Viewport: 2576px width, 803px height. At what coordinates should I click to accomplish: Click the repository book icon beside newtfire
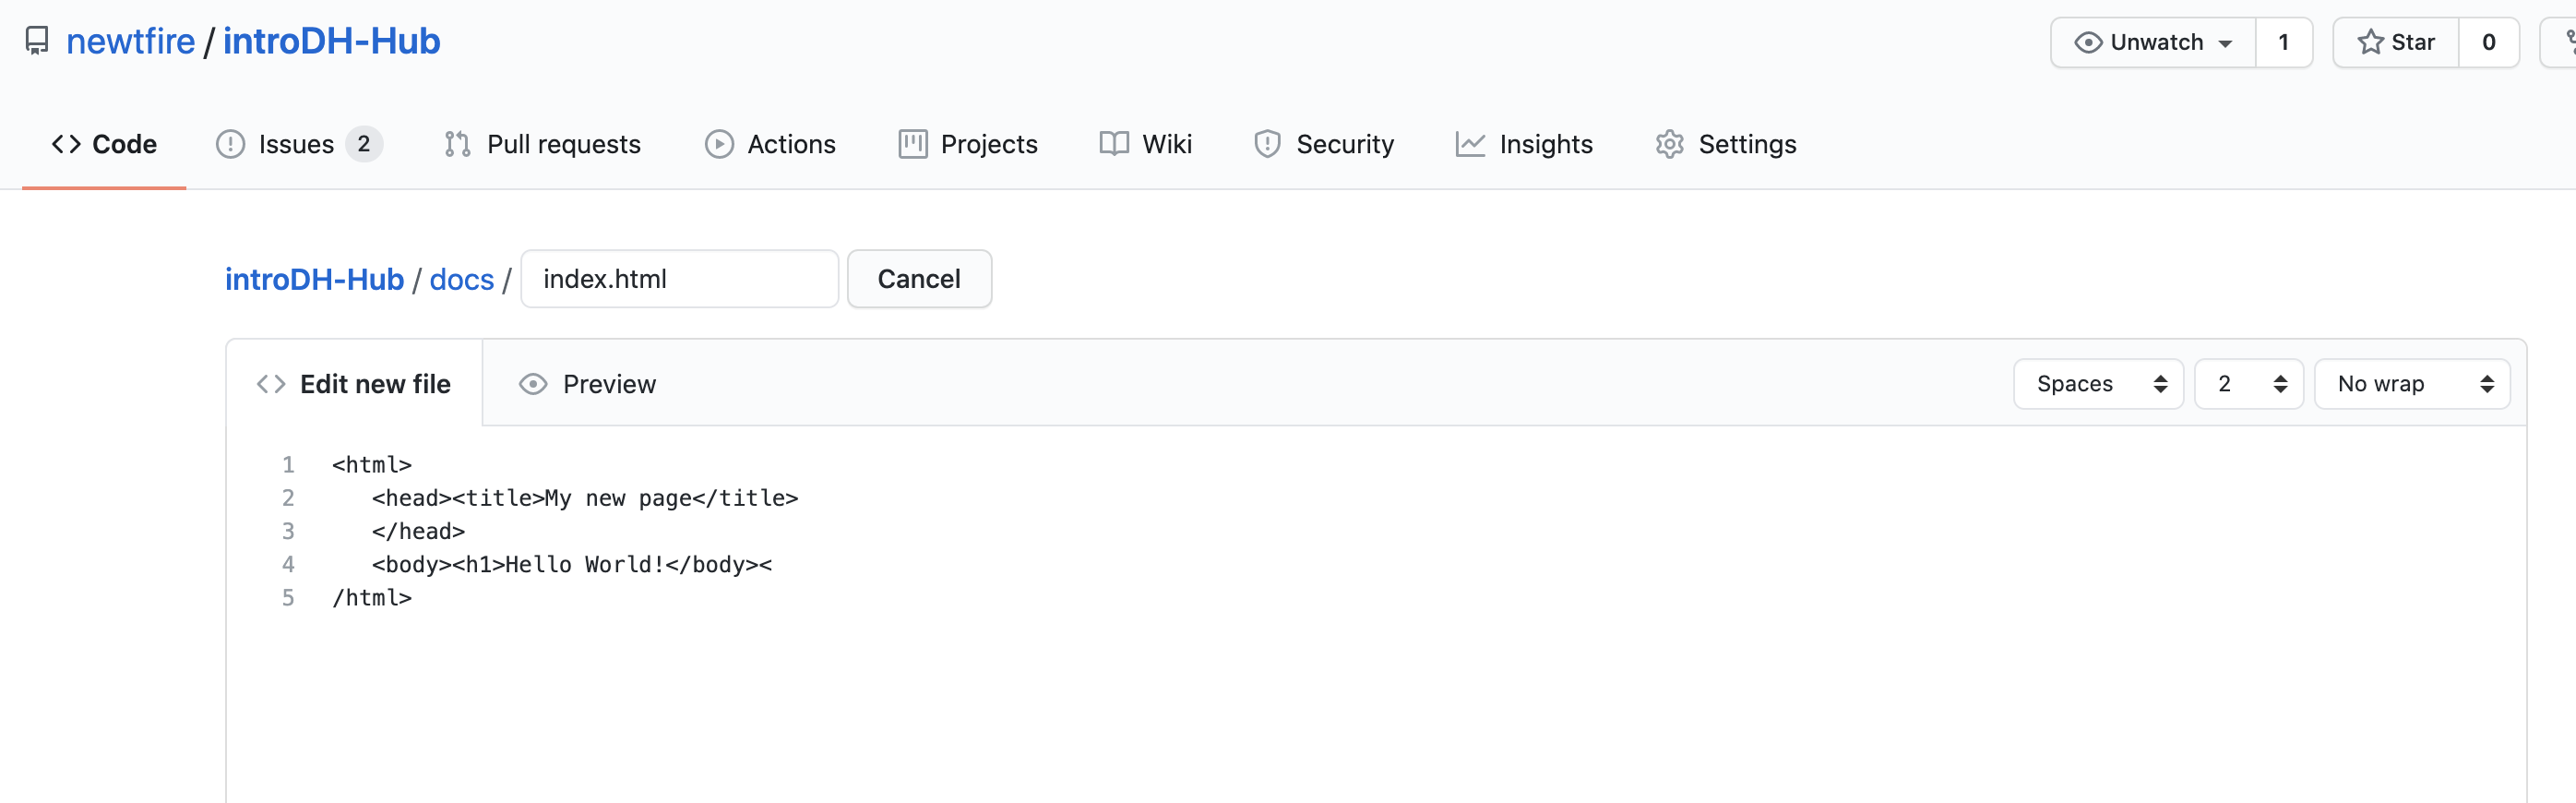click(37, 41)
